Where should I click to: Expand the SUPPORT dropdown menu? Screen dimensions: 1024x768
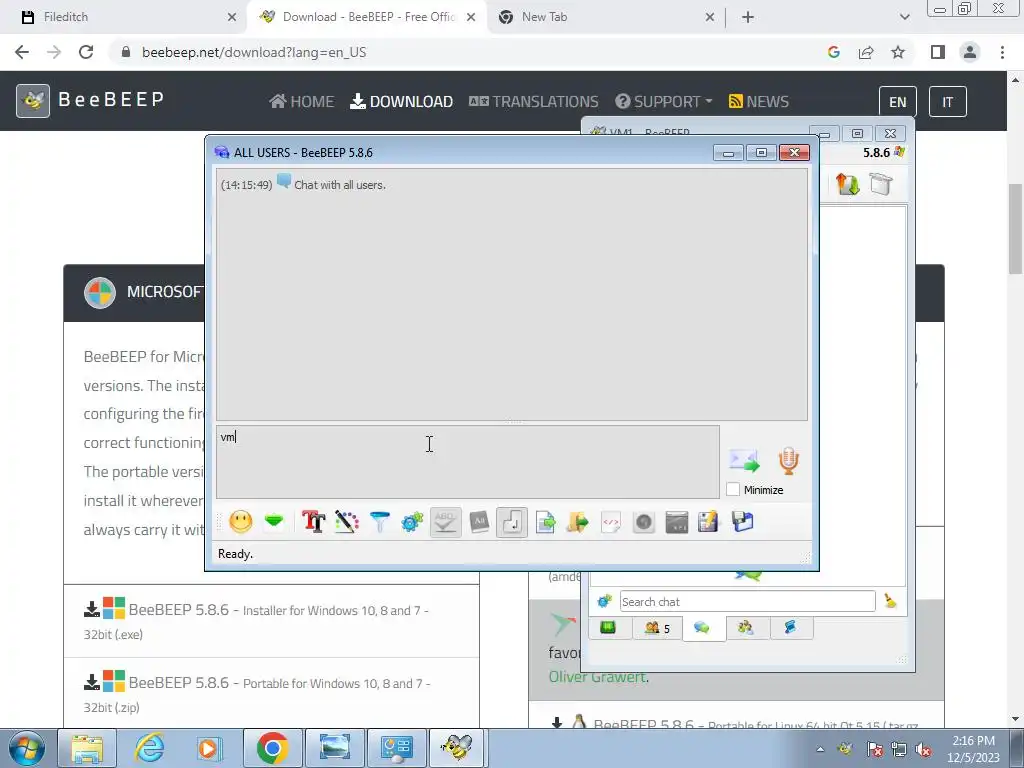tap(664, 101)
